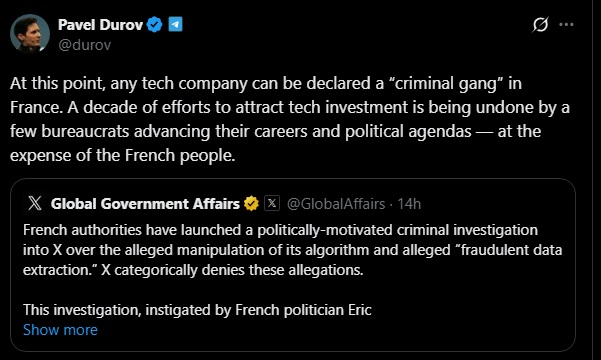Click the @durov handle
The width and height of the screenshot is (601, 360).
(85, 45)
